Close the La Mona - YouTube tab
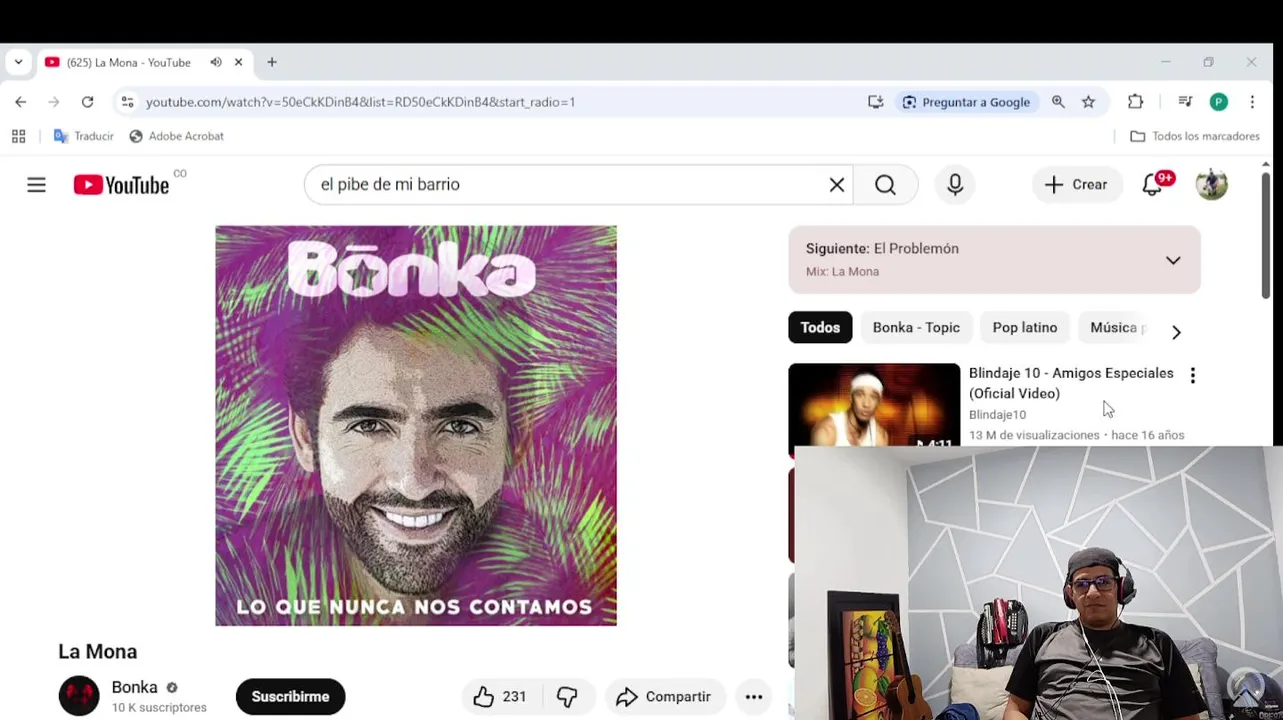Viewport: 1283px width, 720px height. click(x=238, y=62)
